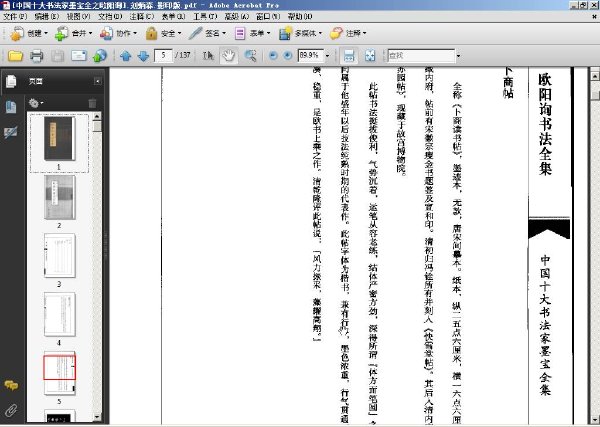Image resolution: width=600 pixels, height=427 pixels.
Task: Click the globe web upload icon
Action: (x=100, y=56)
